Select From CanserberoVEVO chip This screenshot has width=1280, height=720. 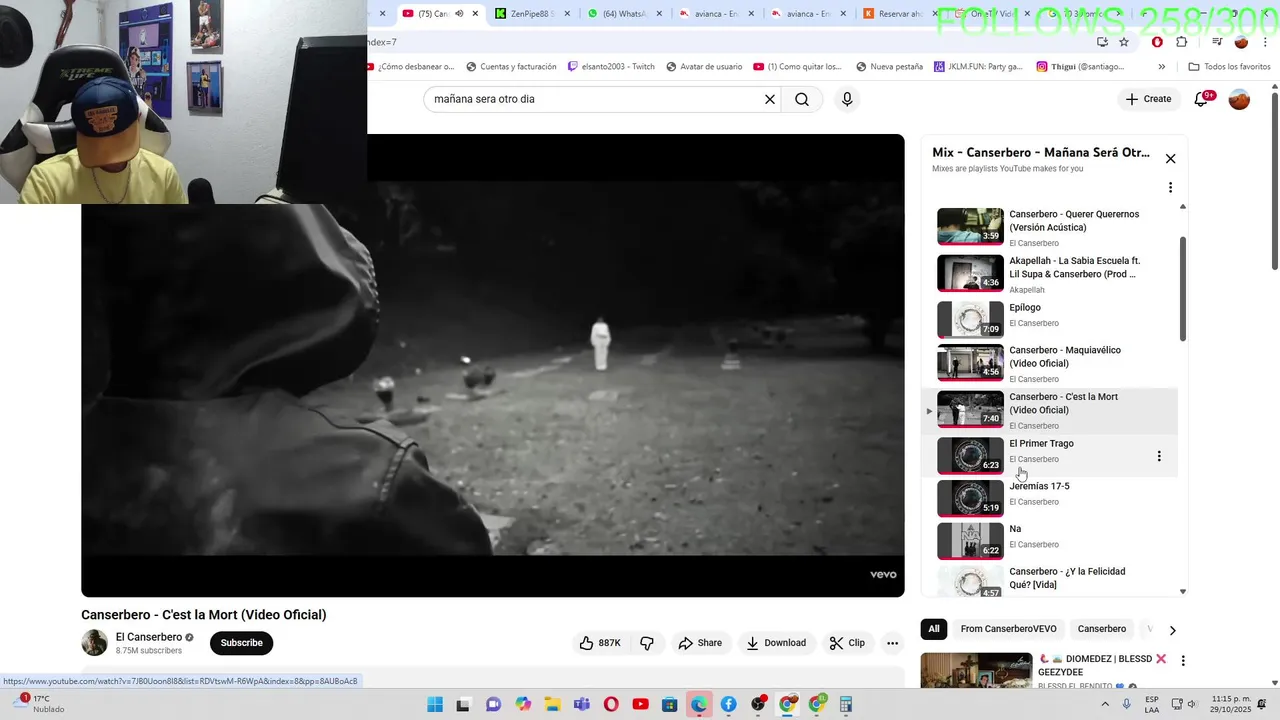click(x=1008, y=629)
